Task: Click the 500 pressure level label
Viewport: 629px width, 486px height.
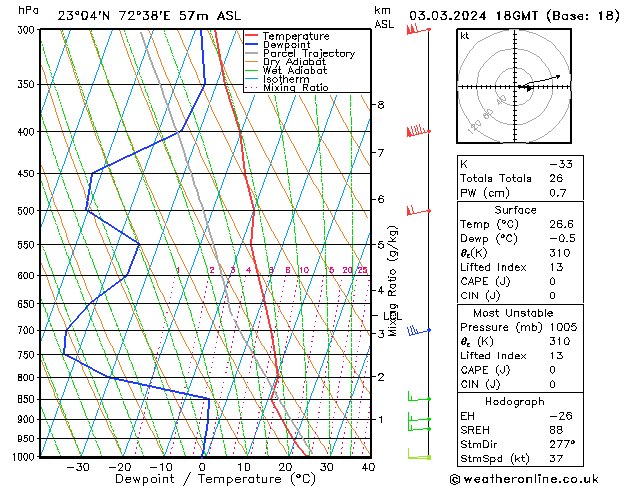Action: coord(27,211)
